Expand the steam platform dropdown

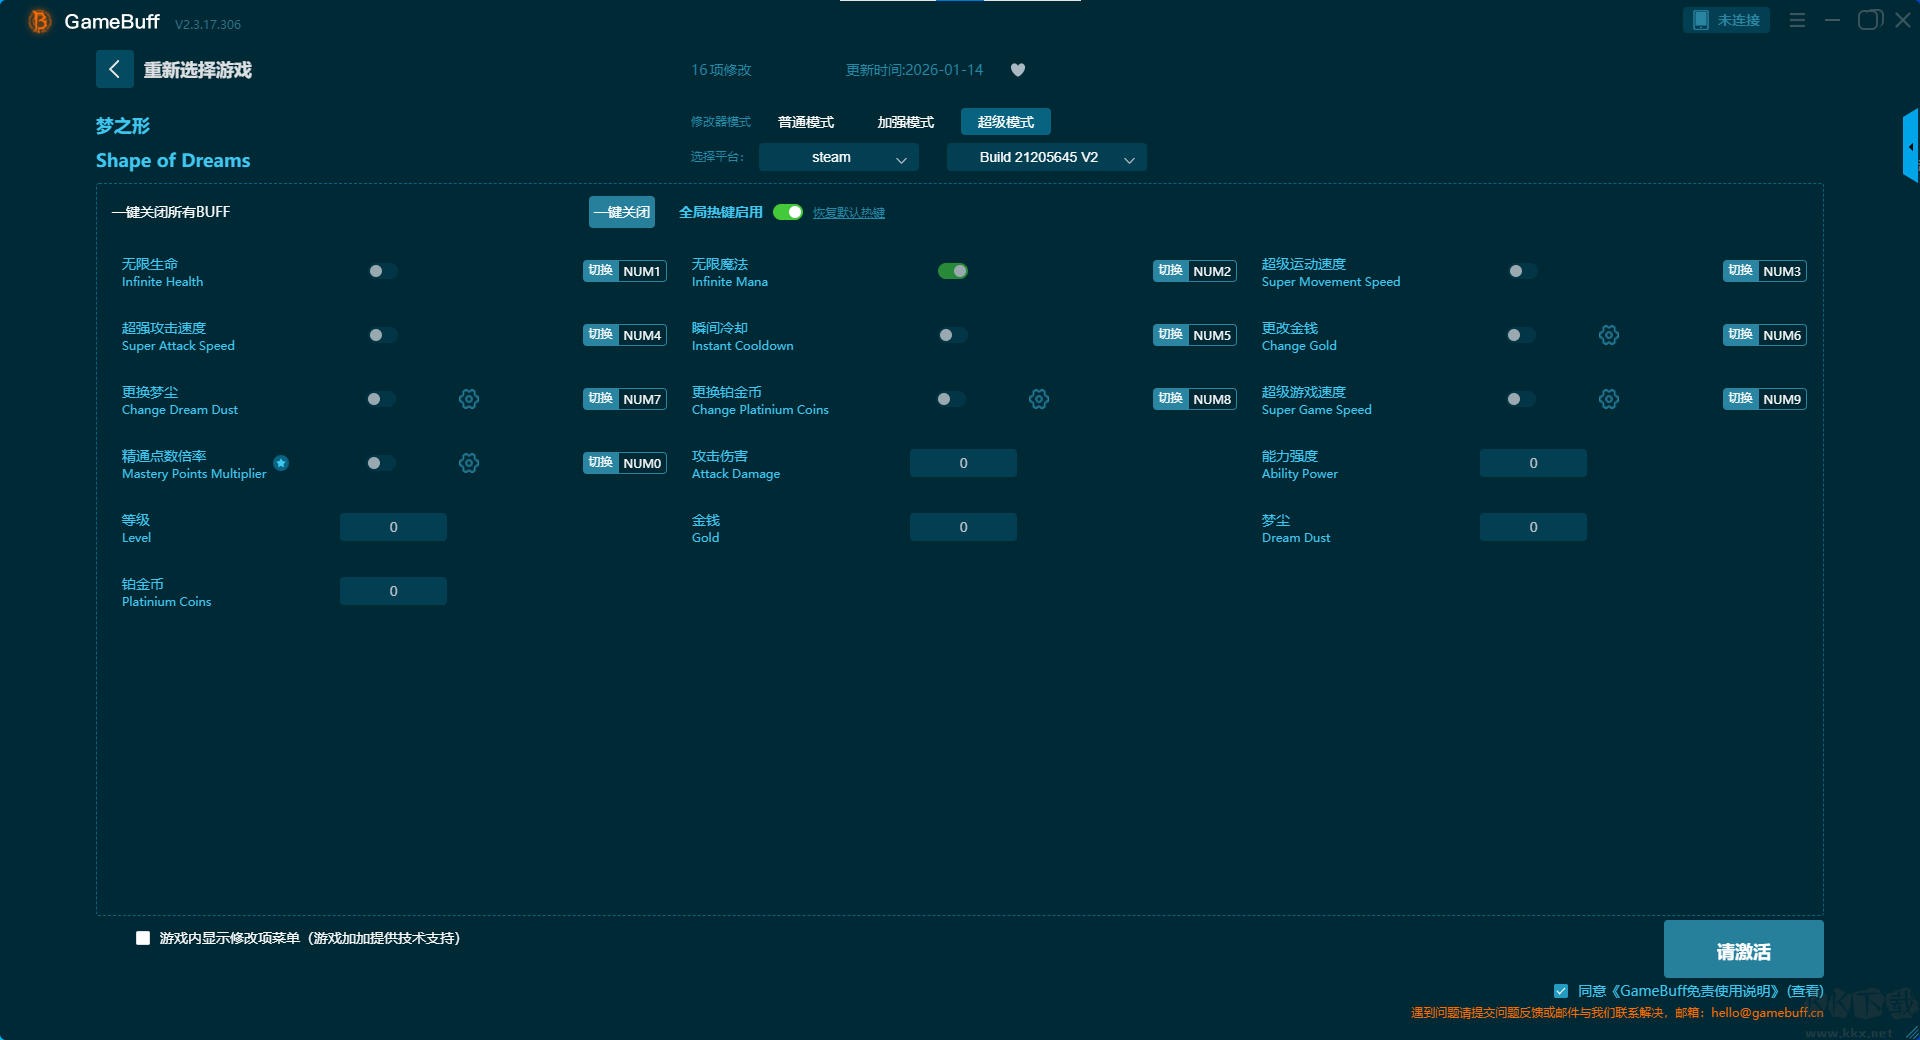(838, 157)
